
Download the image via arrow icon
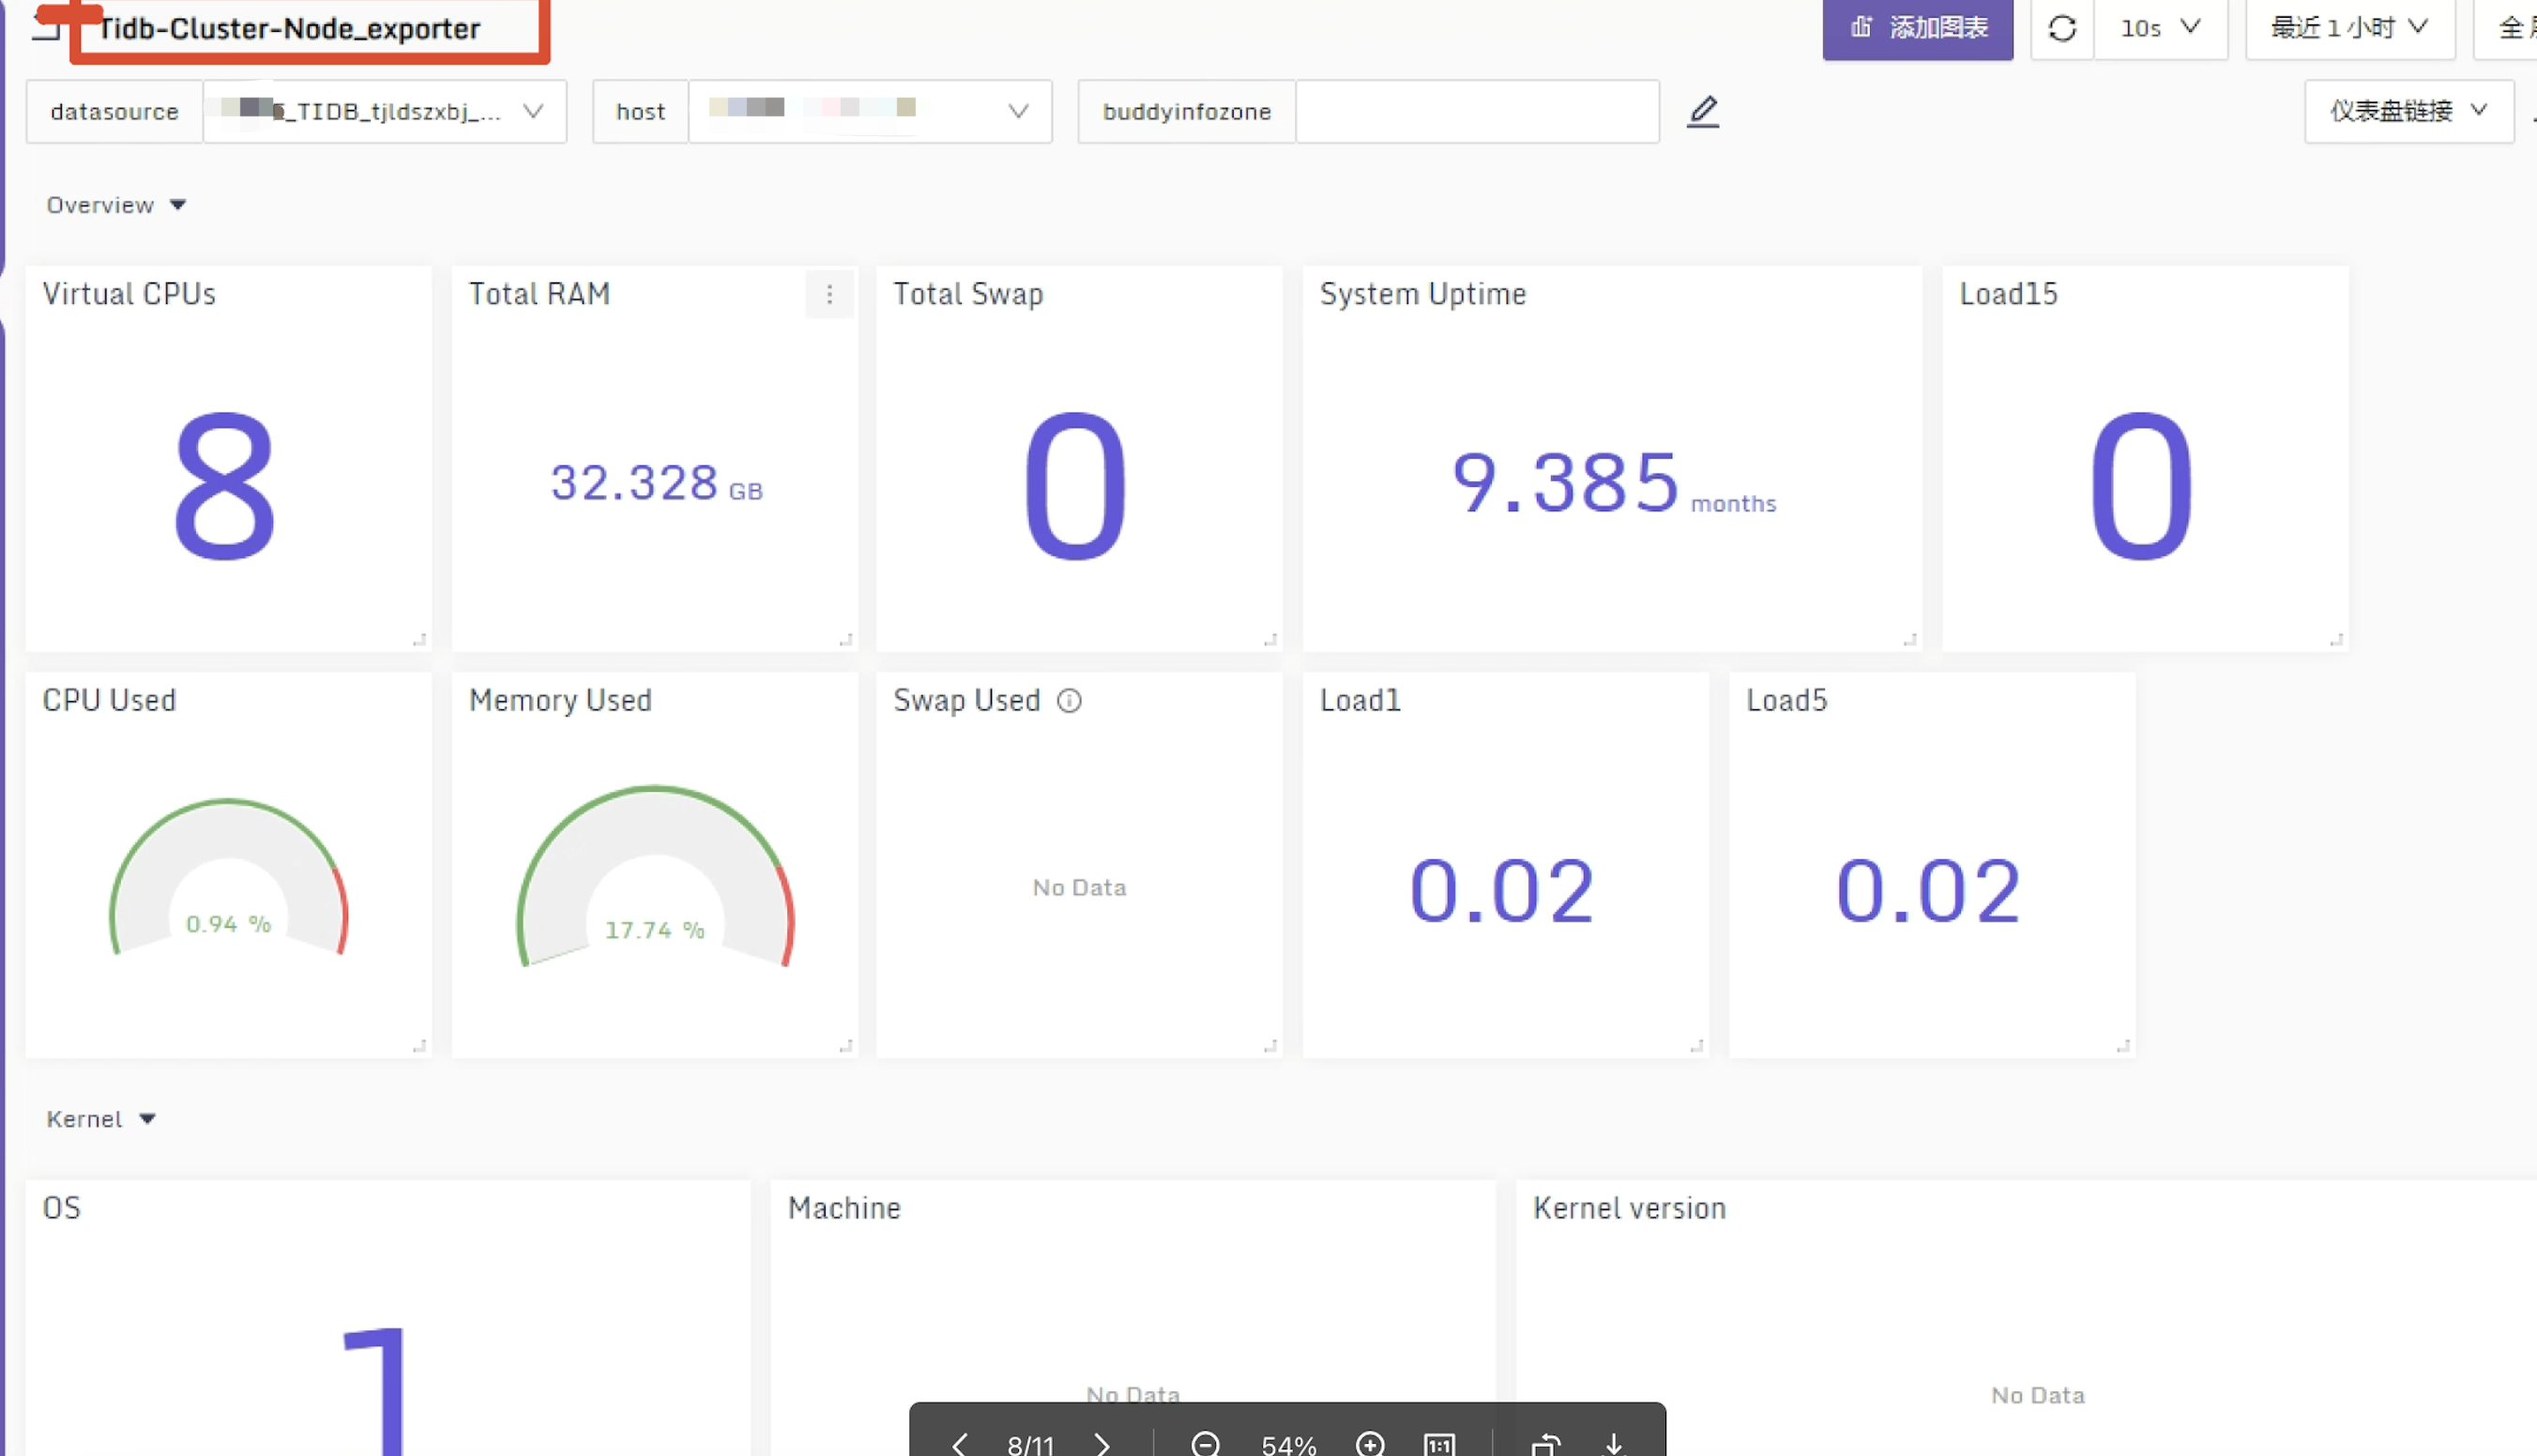pos(1614,1443)
